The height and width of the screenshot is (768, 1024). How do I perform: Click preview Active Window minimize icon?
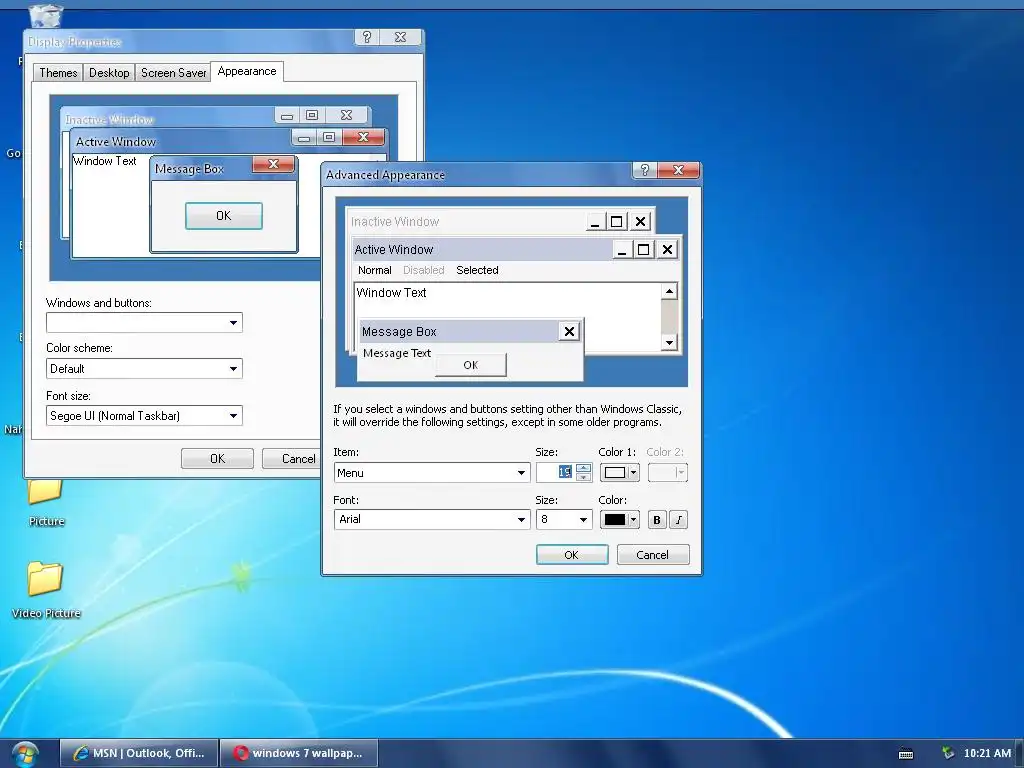(622, 249)
